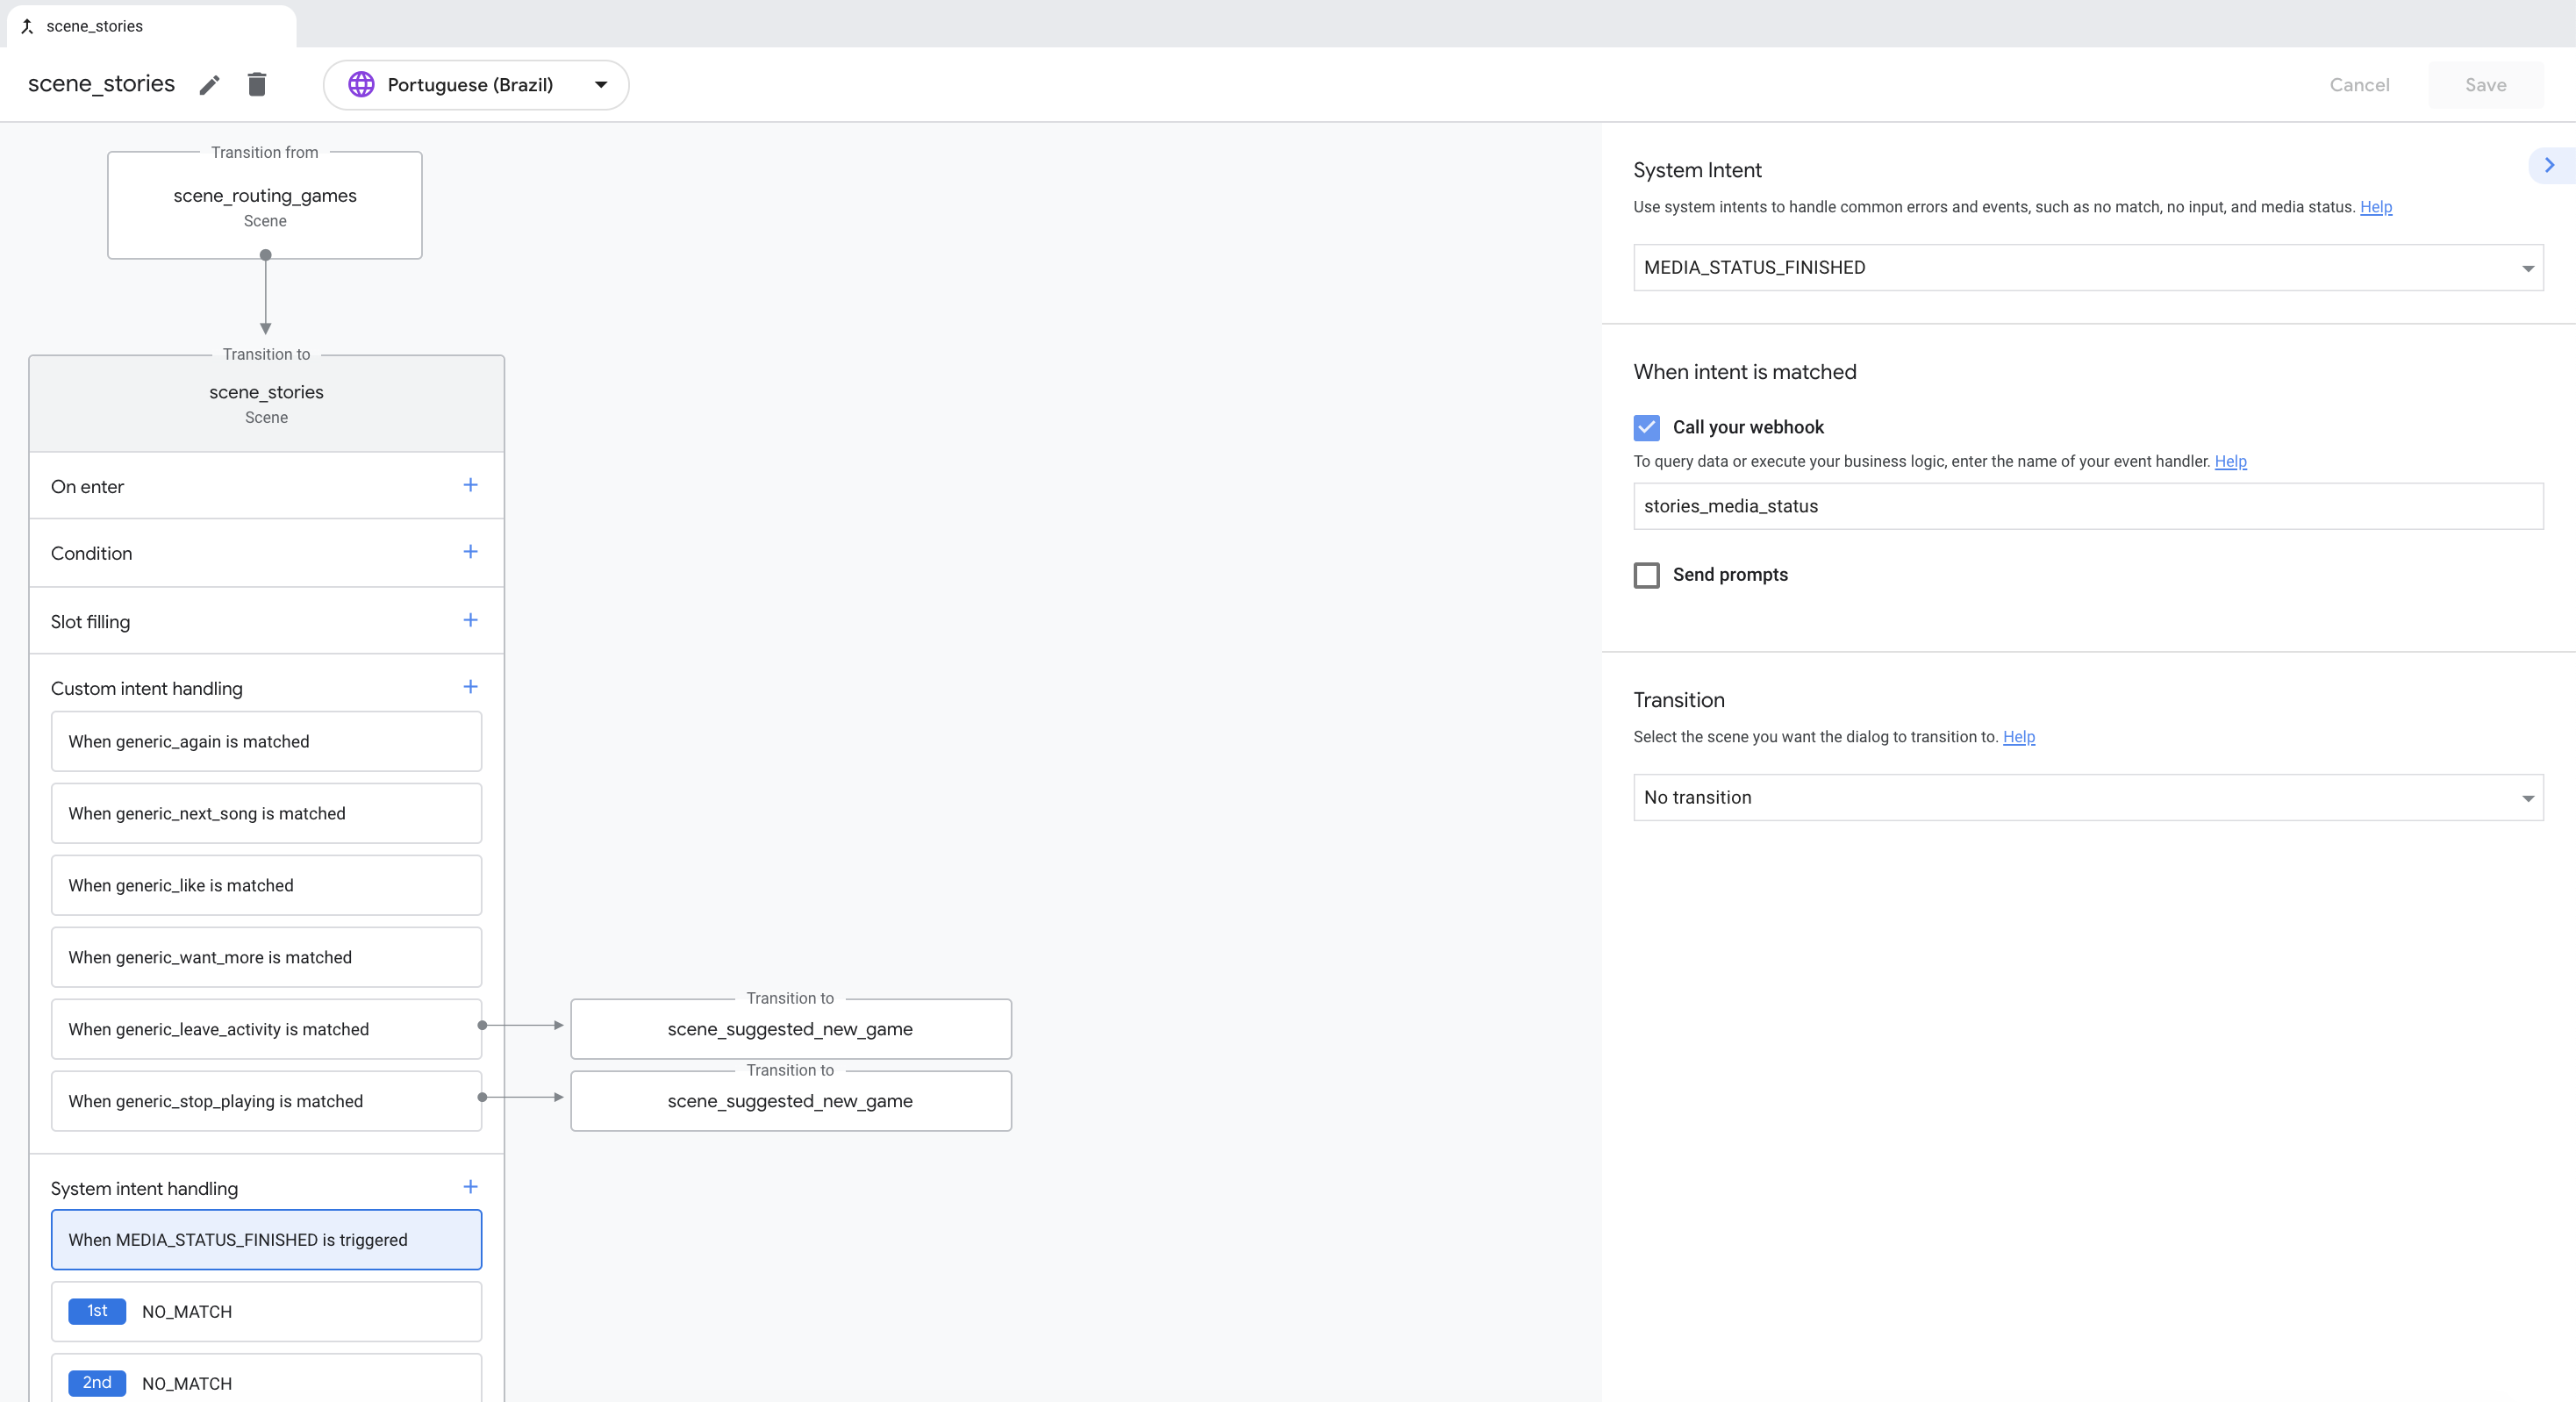Open the MEDIA_STATUS_FINISHED system intent dropdown
The image size is (2576, 1402).
2087,268
